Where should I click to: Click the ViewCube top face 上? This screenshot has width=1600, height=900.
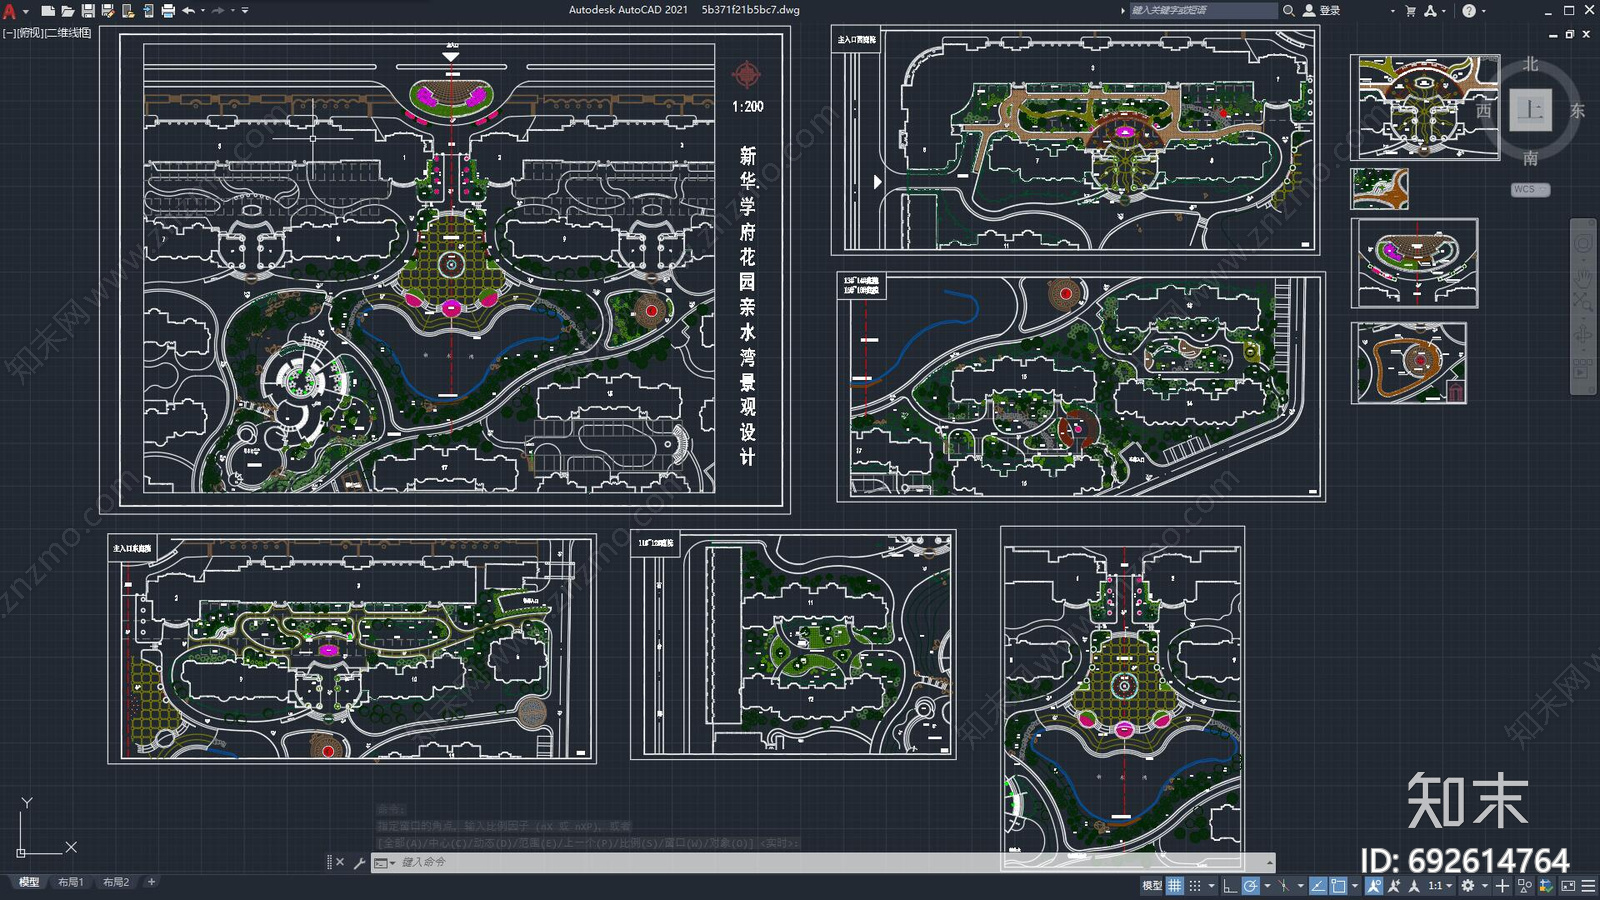pyautogui.click(x=1530, y=109)
